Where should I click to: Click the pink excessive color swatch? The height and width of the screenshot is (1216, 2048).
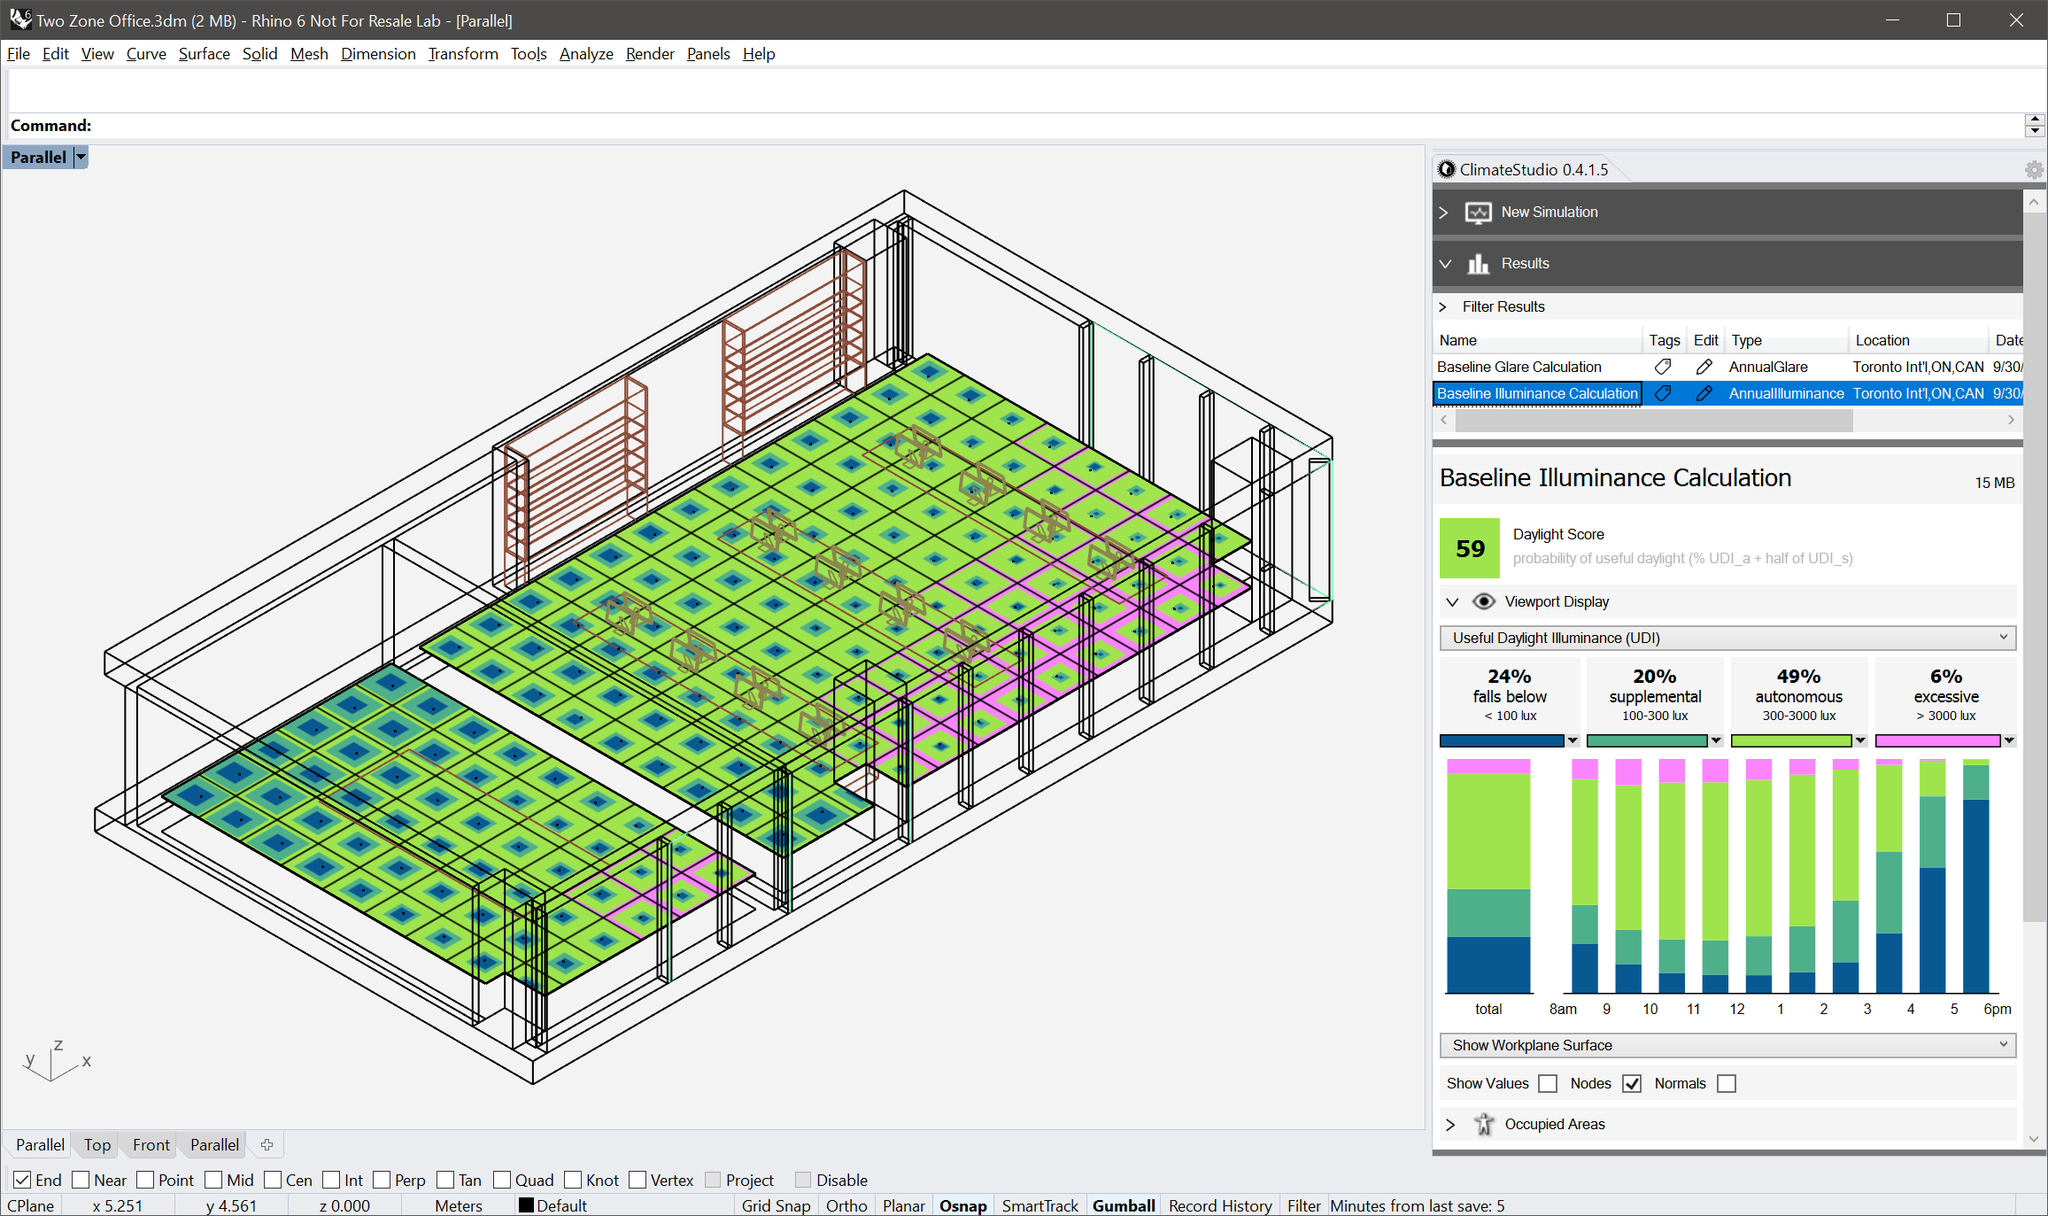[1937, 741]
